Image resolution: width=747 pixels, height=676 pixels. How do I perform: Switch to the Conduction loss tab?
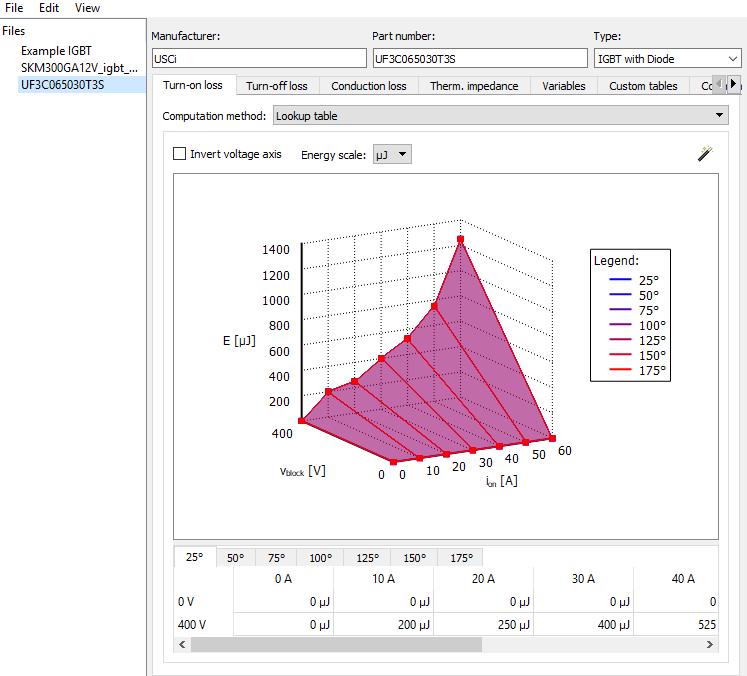pyautogui.click(x=369, y=86)
